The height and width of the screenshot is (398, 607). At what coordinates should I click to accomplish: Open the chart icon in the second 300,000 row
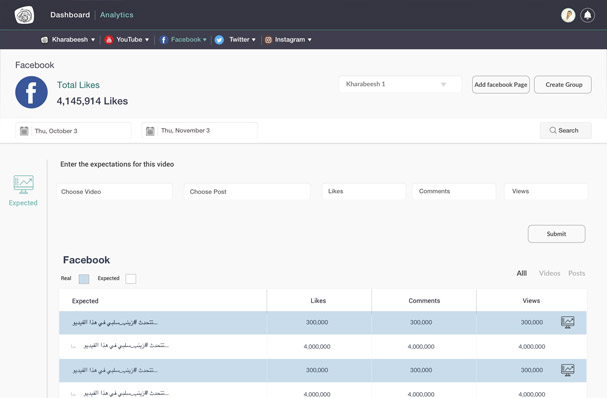tap(568, 370)
